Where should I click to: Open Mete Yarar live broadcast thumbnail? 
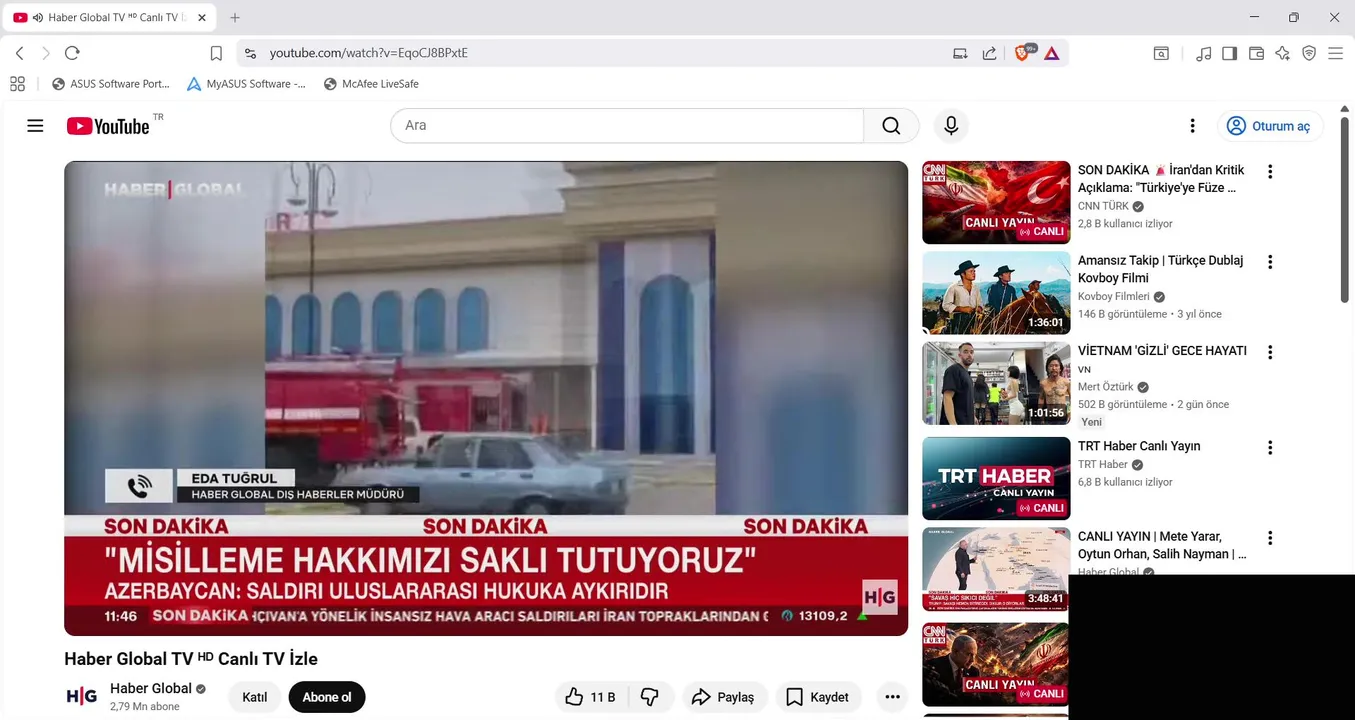point(996,569)
